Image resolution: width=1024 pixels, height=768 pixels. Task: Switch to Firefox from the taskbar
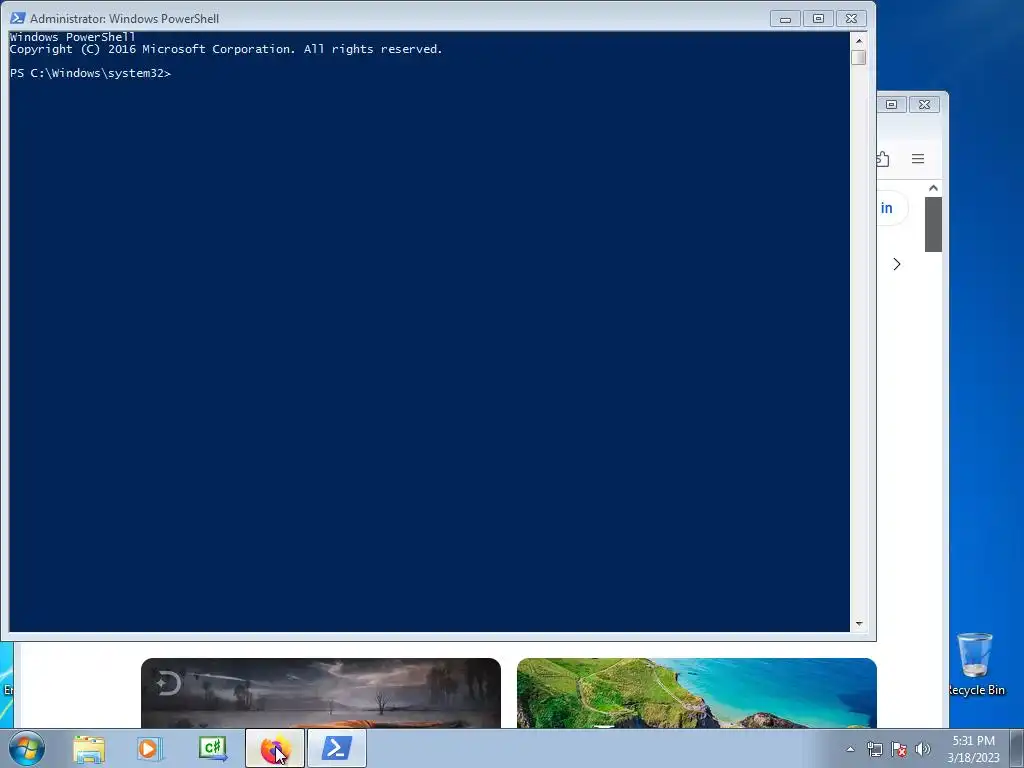coord(275,748)
